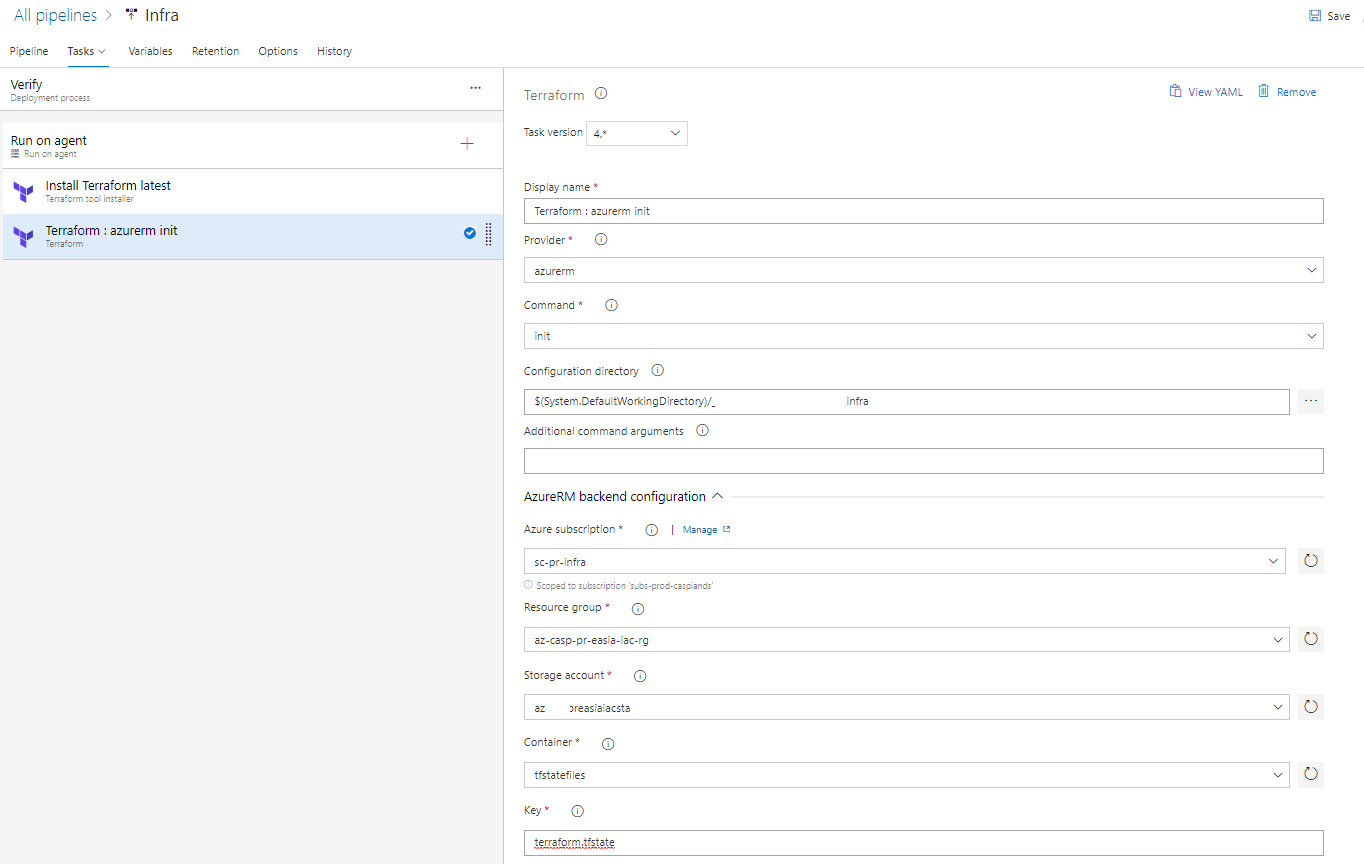1364x864 pixels.
Task: Open the Azure subscription sc-pr-infra dropdown
Action: [905, 561]
